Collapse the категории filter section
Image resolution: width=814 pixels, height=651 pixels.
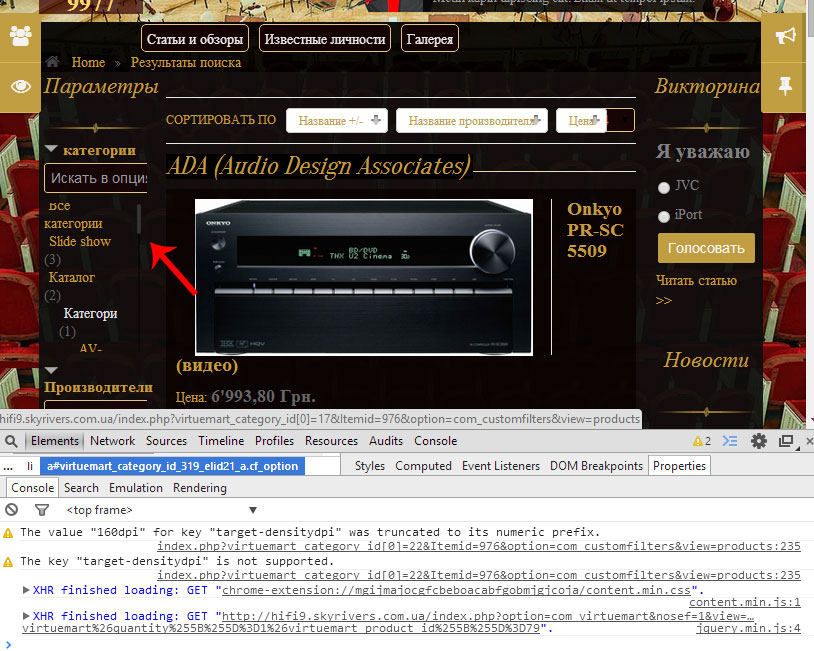pyautogui.click(x=51, y=148)
